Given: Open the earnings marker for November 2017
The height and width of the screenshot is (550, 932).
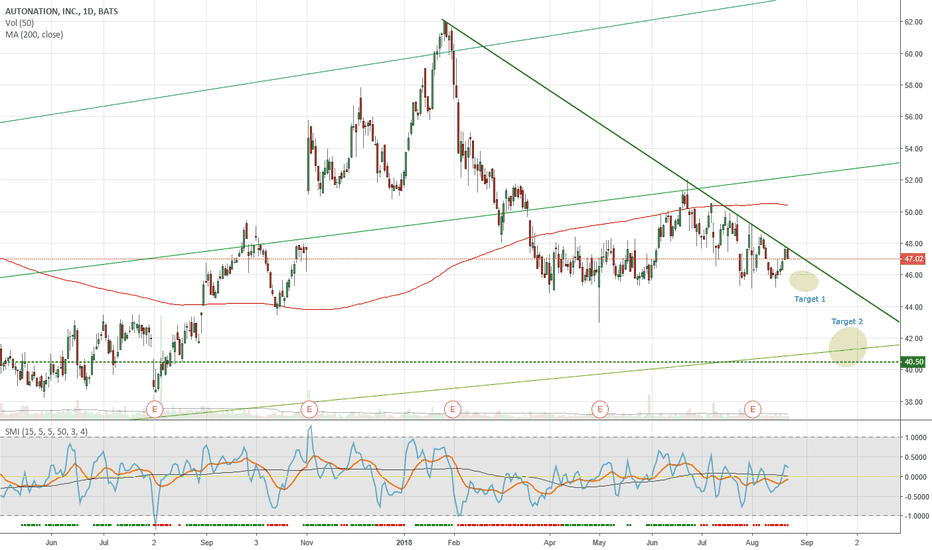Looking at the screenshot, I should click(x=308, y=409).
